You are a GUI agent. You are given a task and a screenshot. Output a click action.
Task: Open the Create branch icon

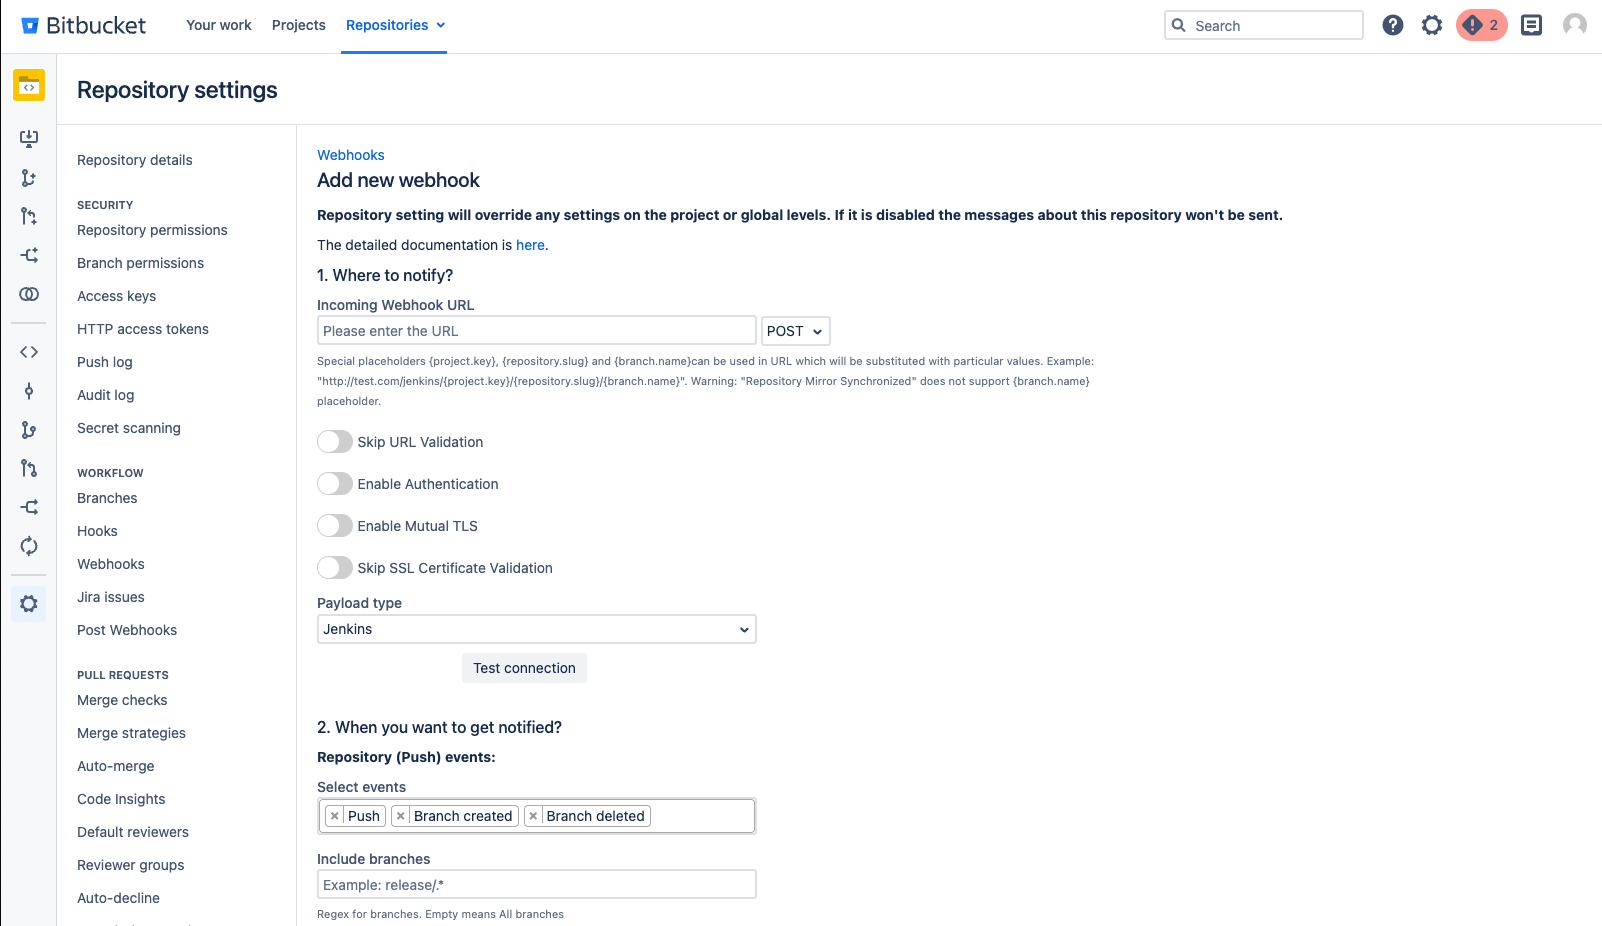[28, 177]
